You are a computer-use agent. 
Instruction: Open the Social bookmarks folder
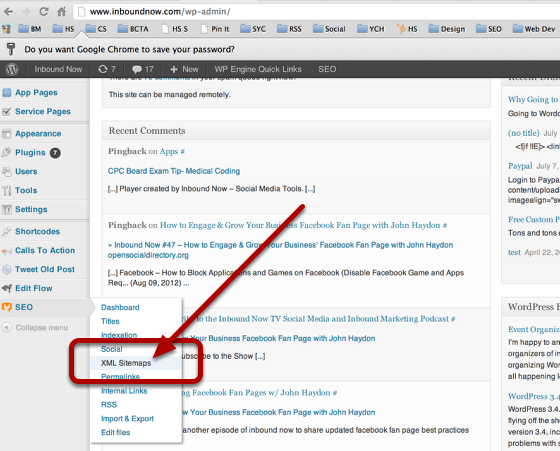point(329,29)
